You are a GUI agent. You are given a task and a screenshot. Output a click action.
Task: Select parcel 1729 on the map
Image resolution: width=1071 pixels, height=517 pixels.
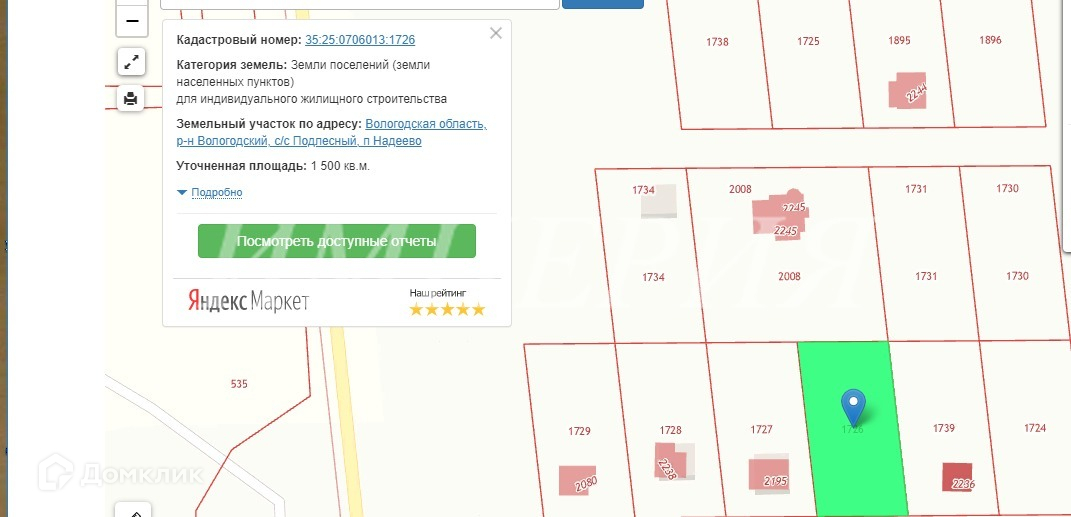coord(579,431)
